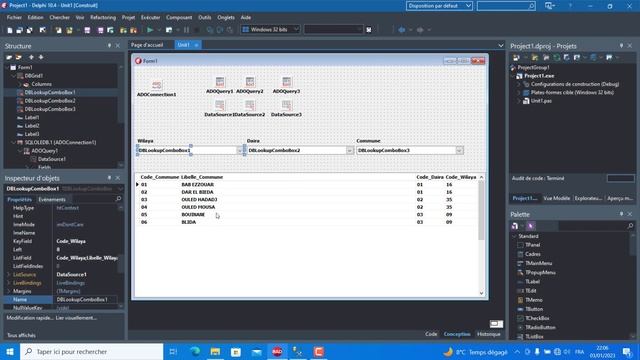This screenshot has height=360, width=640.
Task: Click the Lier visuellement link
Action: [76, 318]
